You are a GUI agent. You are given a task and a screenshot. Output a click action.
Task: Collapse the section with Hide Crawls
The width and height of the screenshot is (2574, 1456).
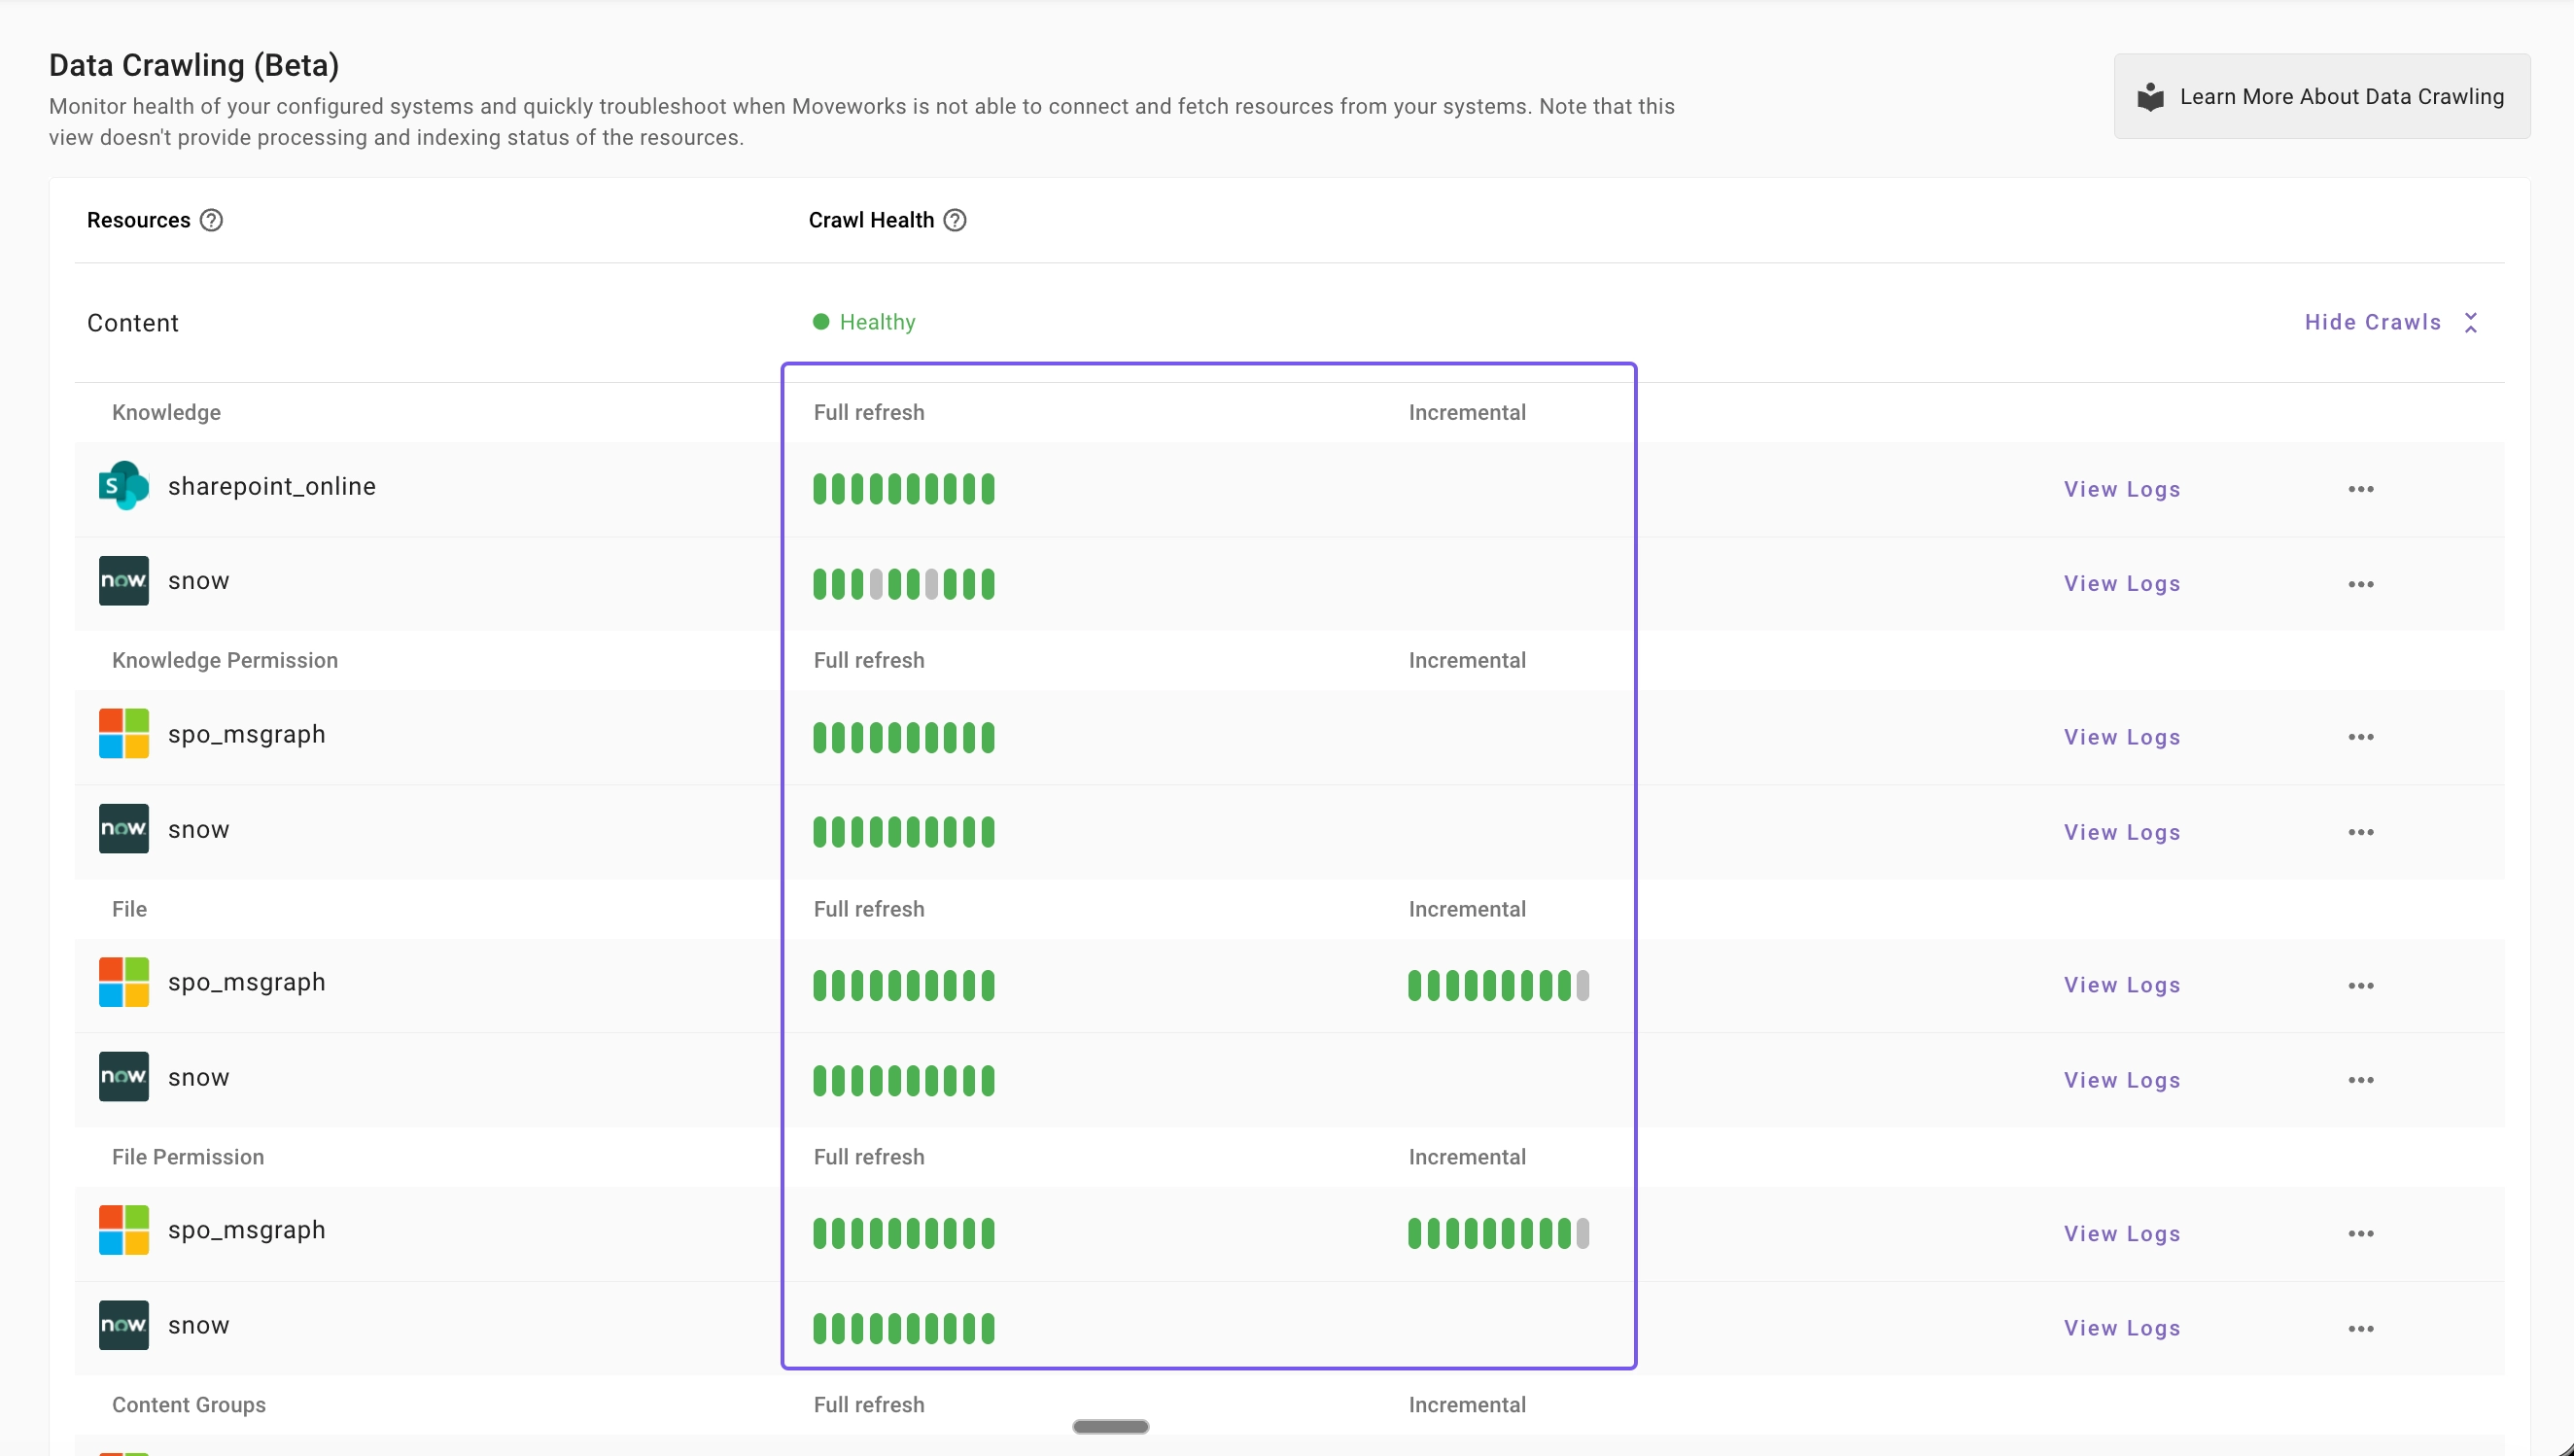tap(2372, 322)
